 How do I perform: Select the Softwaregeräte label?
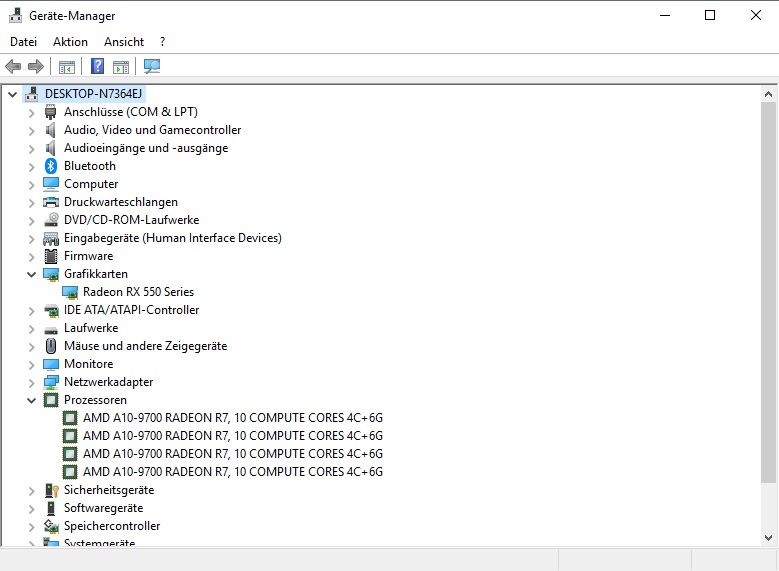(103, 508)
